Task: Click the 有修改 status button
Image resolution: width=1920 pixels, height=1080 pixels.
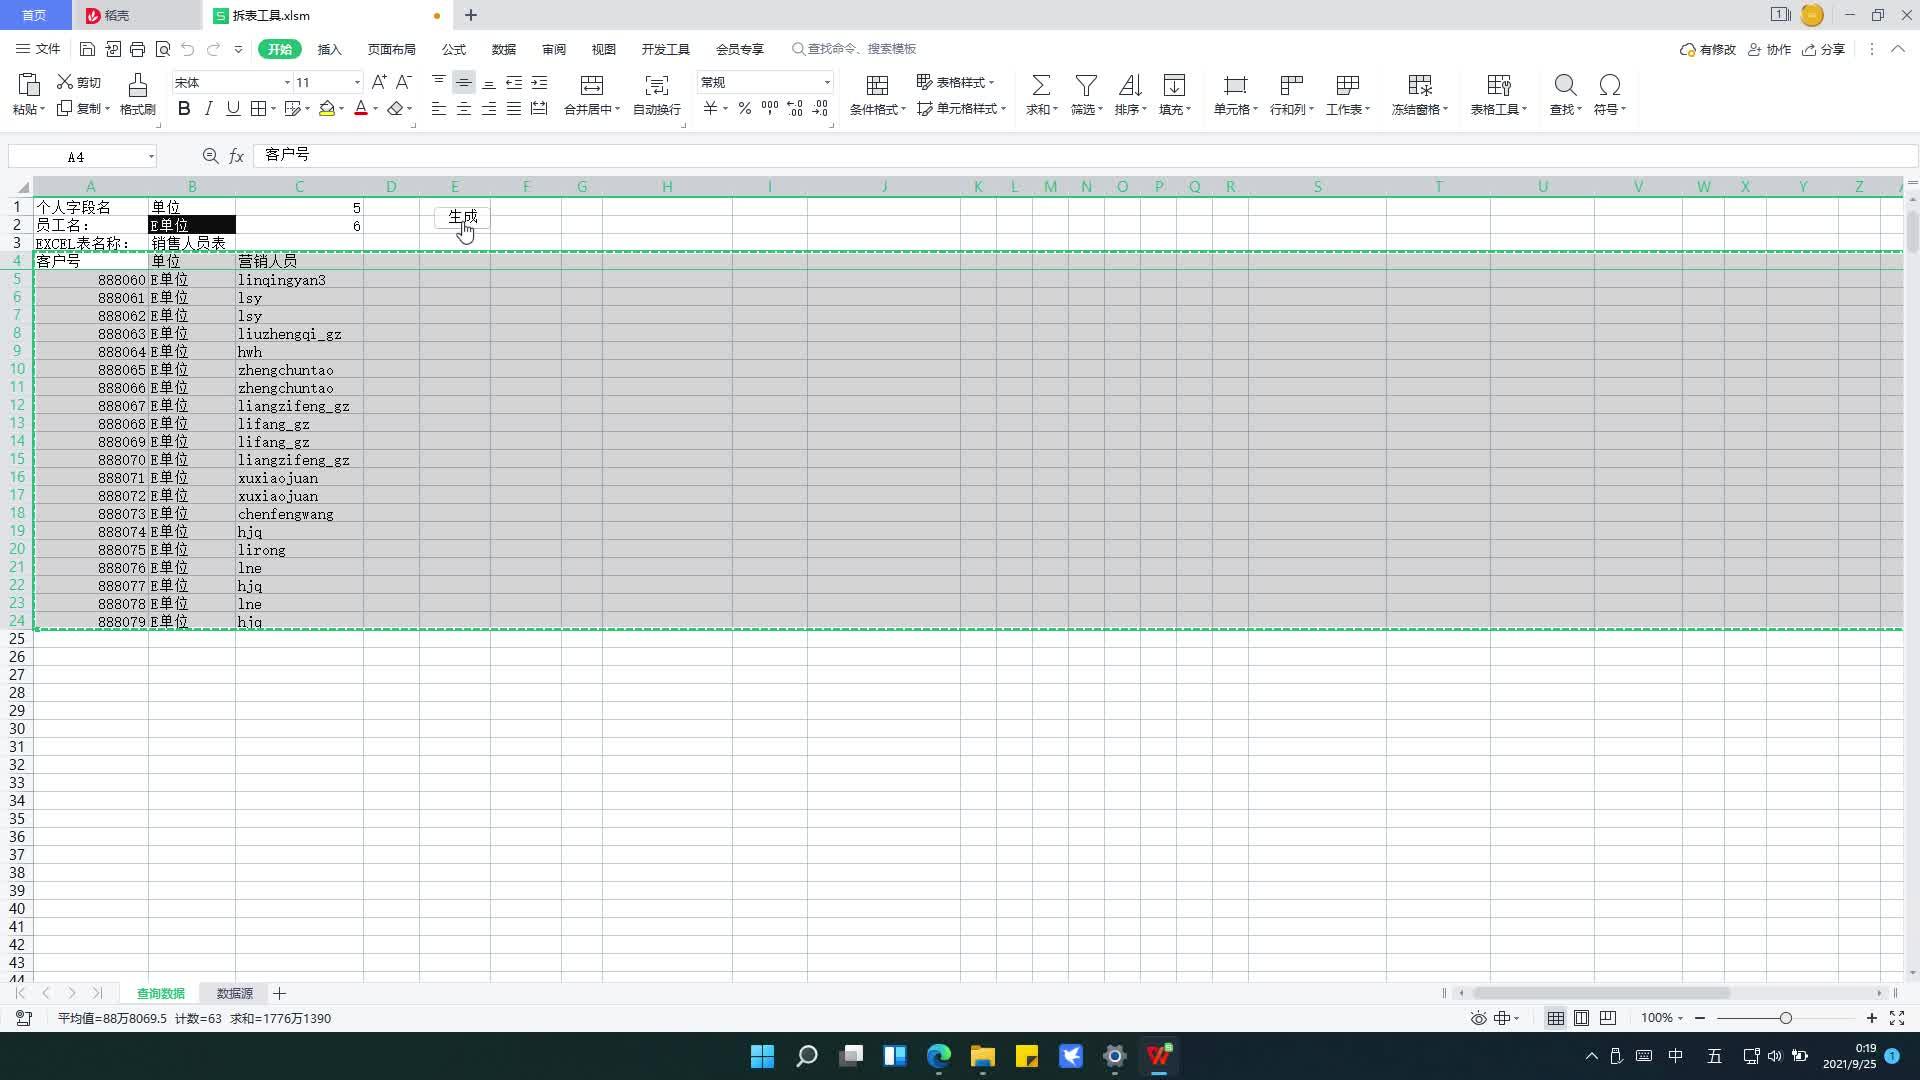Action: coord(1708,49)
